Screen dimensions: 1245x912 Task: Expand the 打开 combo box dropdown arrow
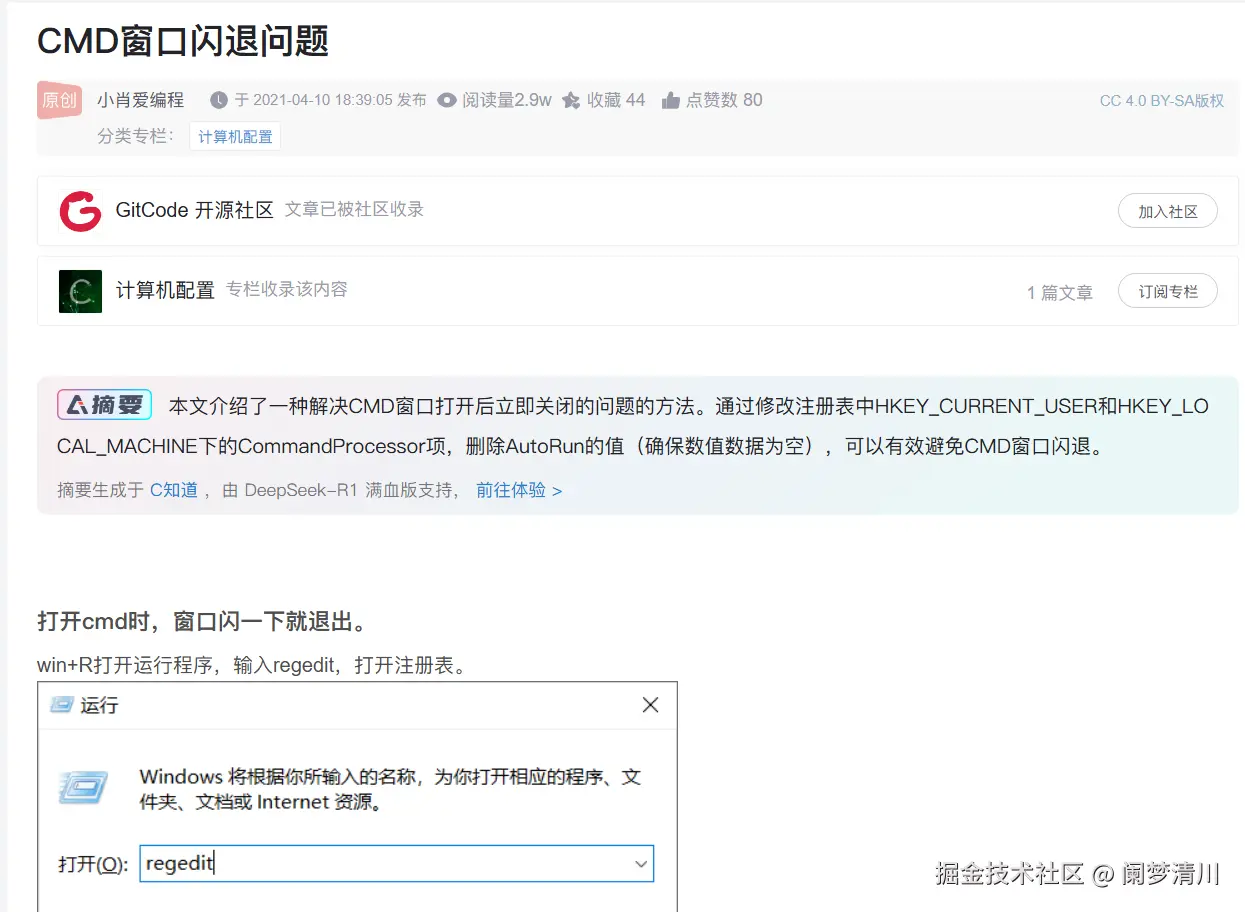coord(641,863)
